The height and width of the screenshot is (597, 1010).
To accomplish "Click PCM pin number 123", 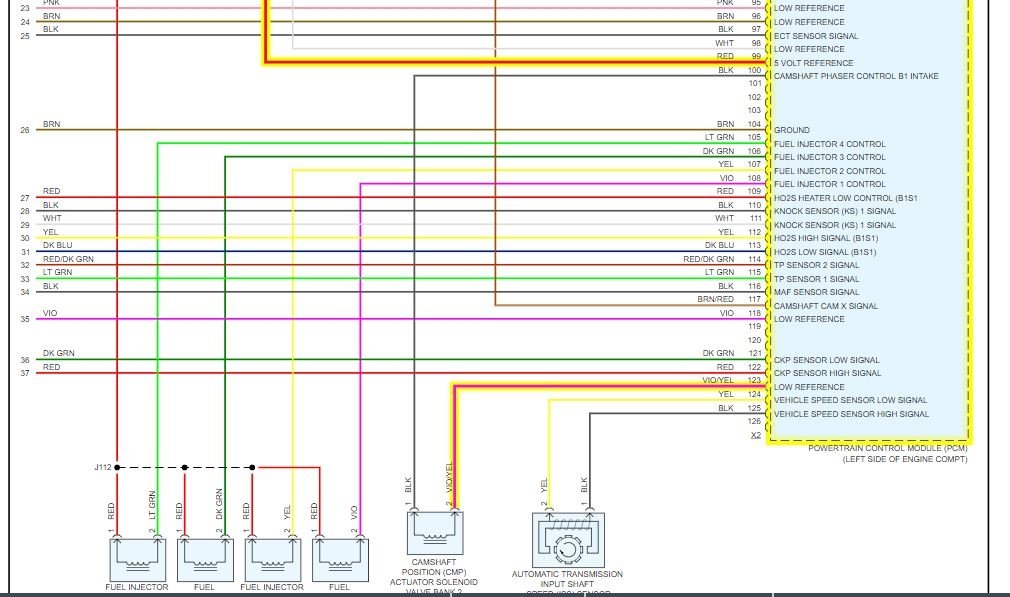I will pyautogui.click(x=754, y=380).
